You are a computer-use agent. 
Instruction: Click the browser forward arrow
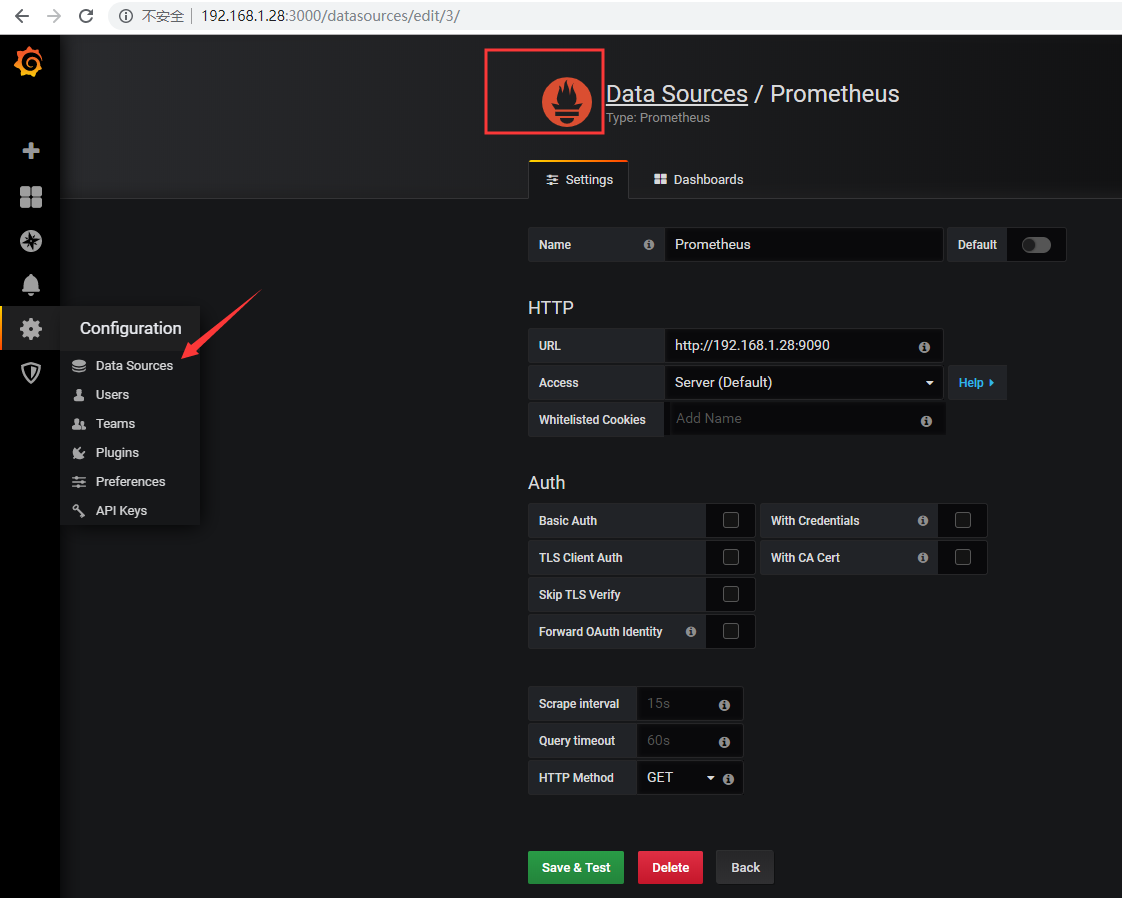click(54, 16)
